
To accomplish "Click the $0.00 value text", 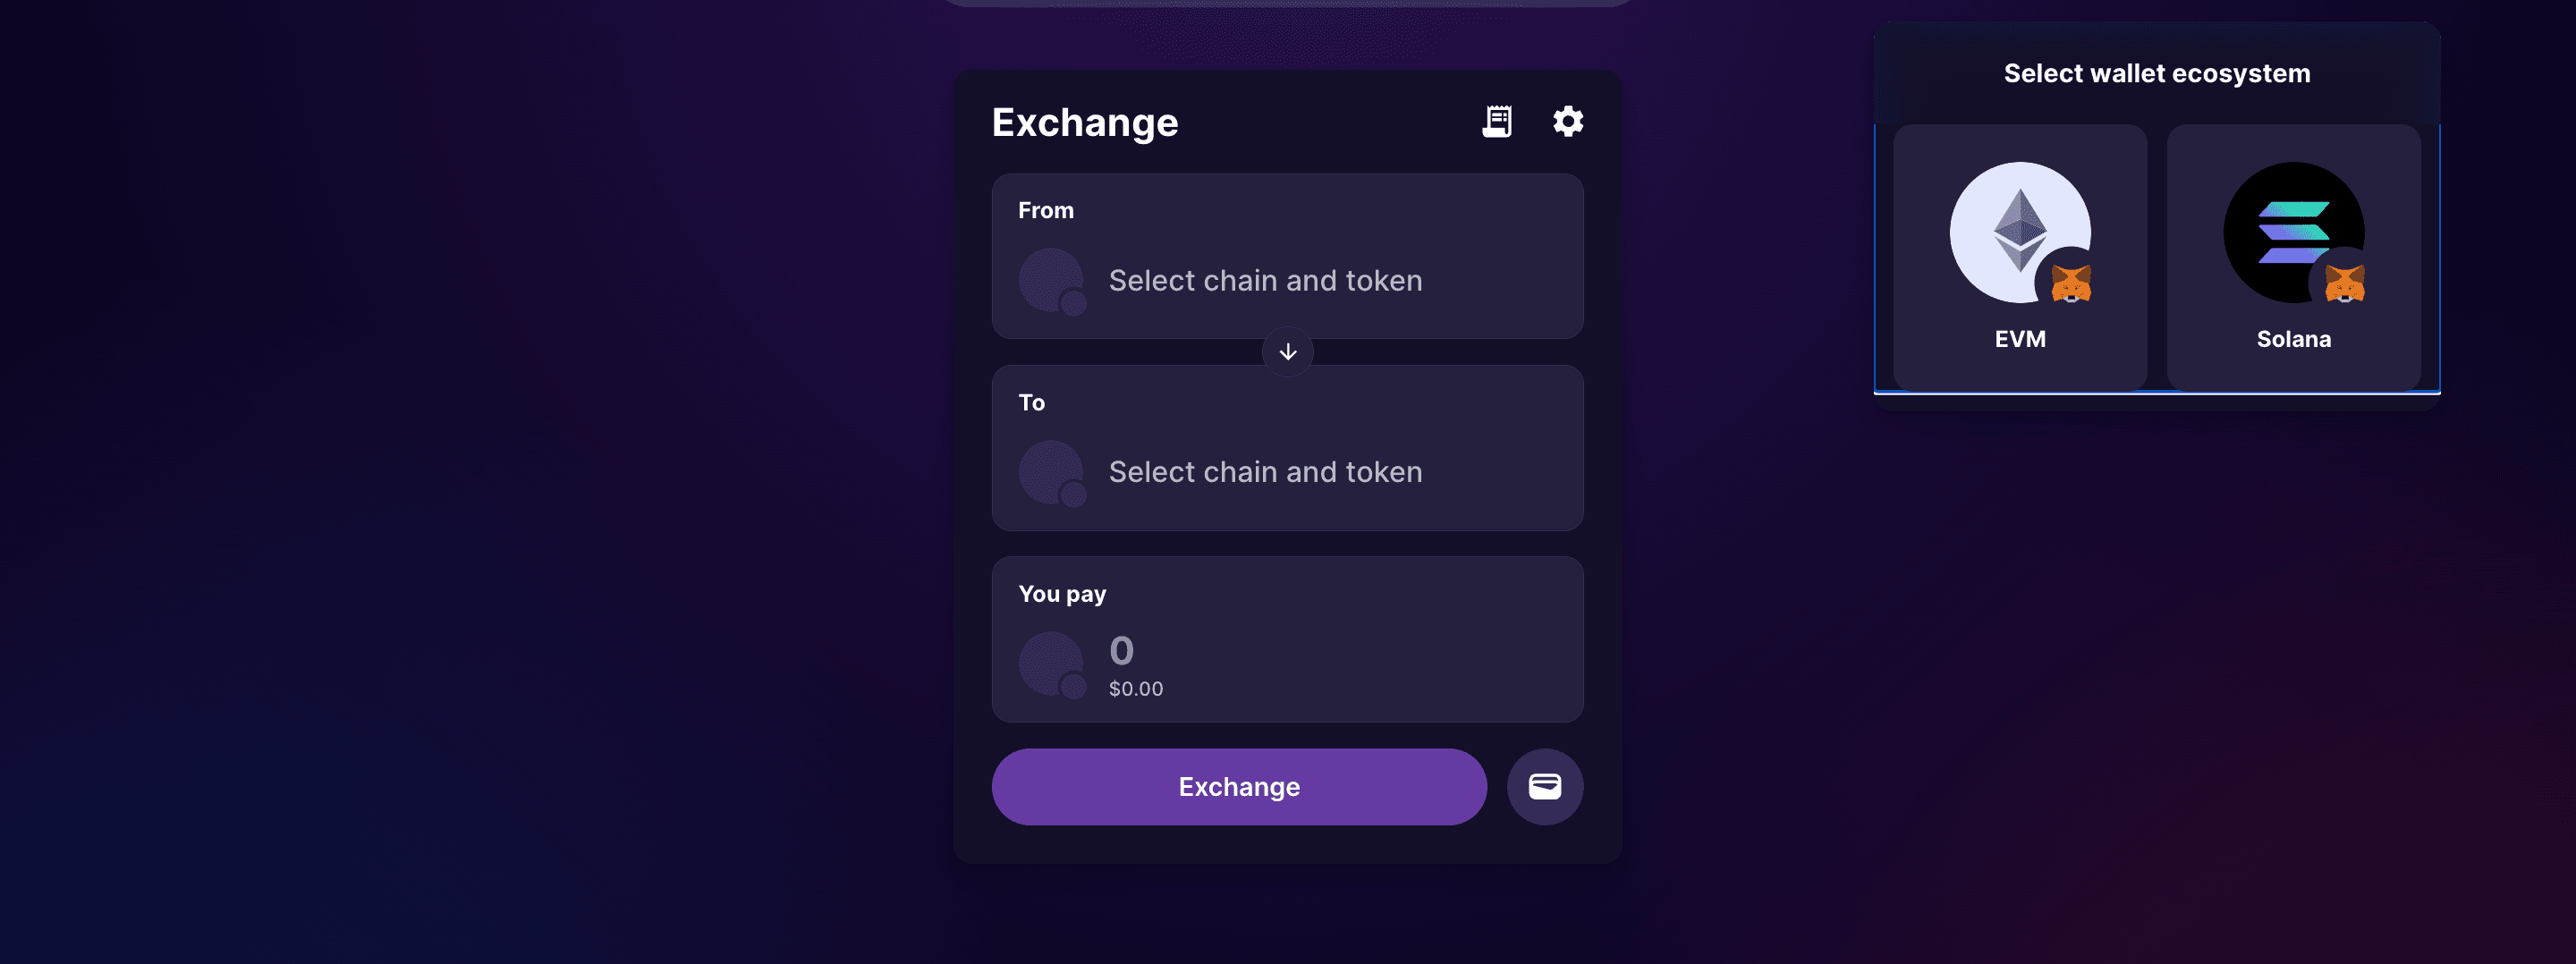I will tap(1135, 689).
